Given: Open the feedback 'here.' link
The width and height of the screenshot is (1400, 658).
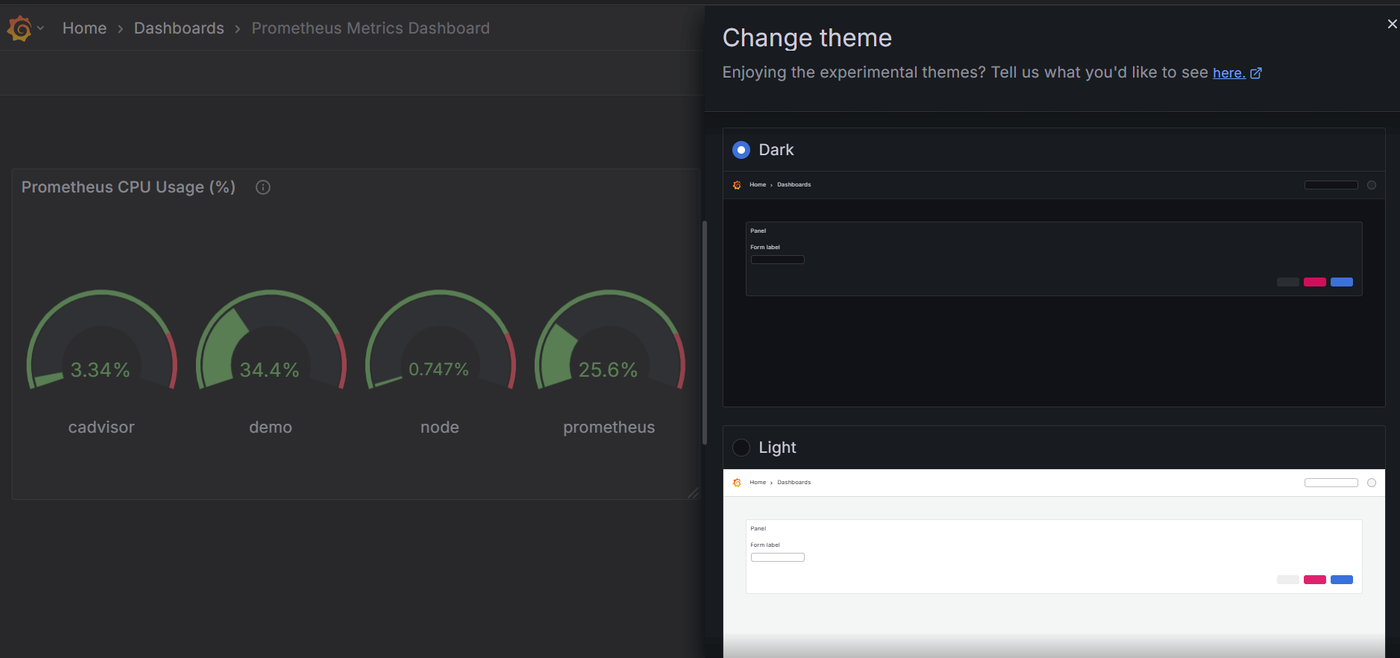Looking at the screenshot, I should (x=1229, y=72).
